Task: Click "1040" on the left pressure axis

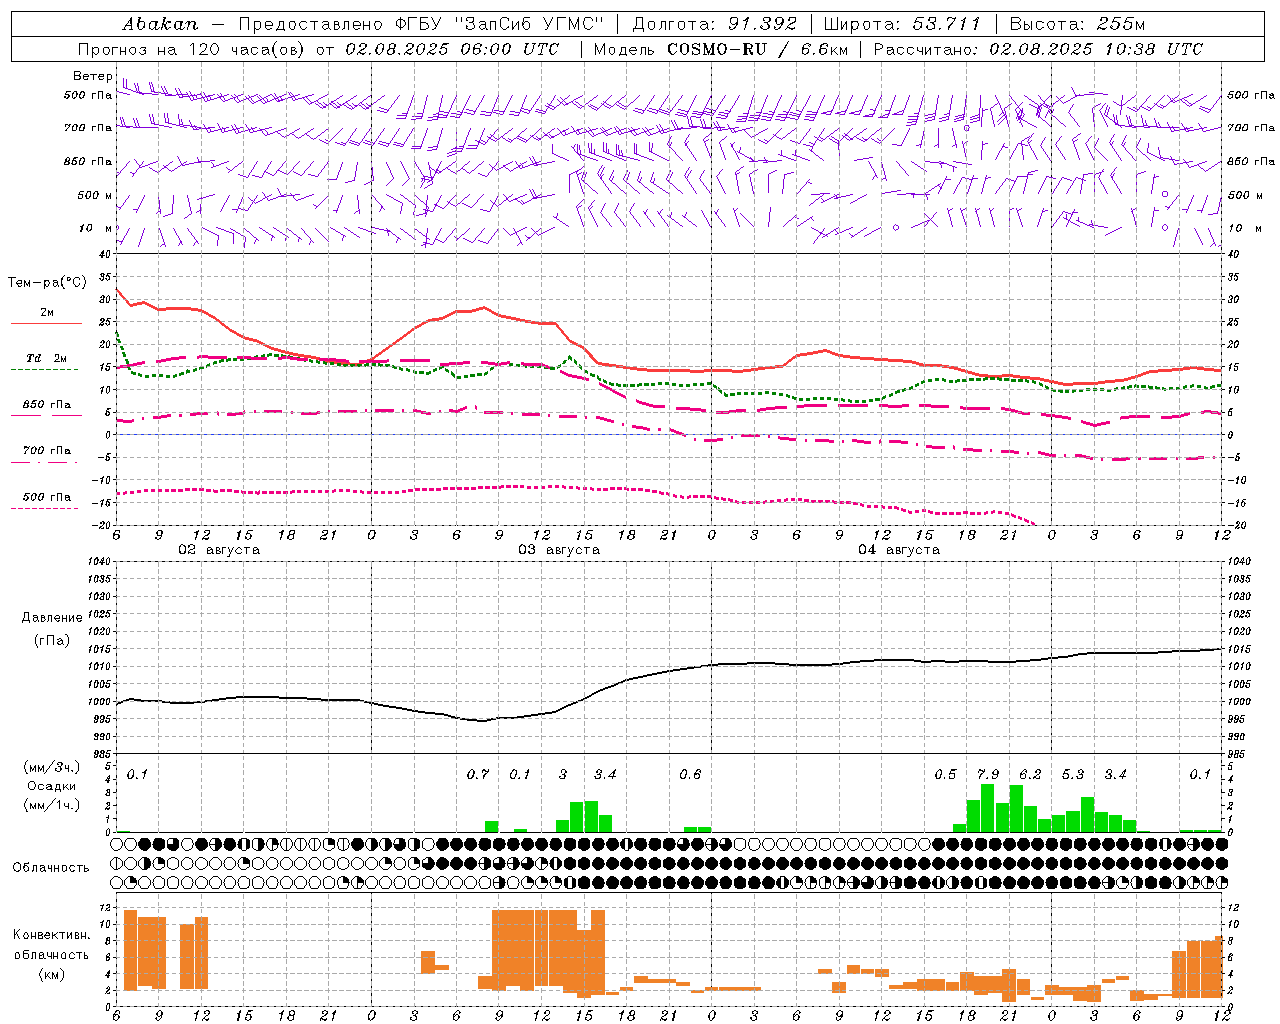Action: [99, 562]
